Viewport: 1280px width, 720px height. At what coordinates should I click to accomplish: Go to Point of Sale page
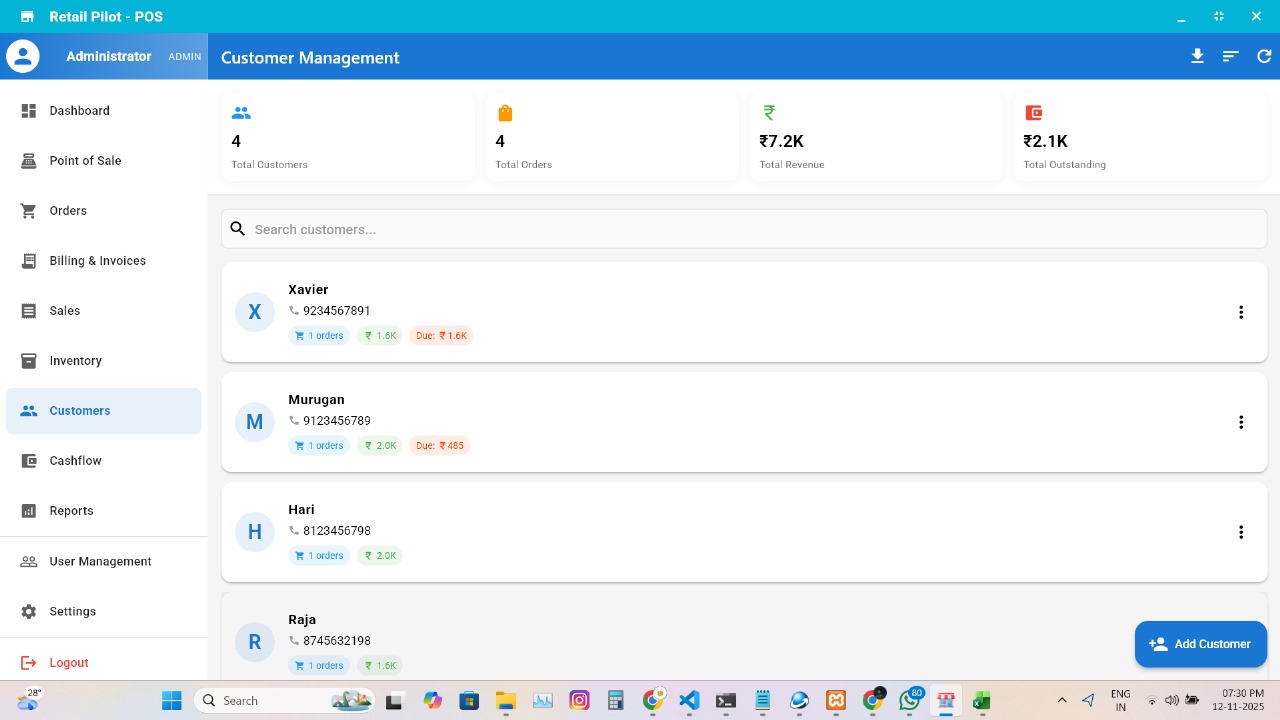85,161
